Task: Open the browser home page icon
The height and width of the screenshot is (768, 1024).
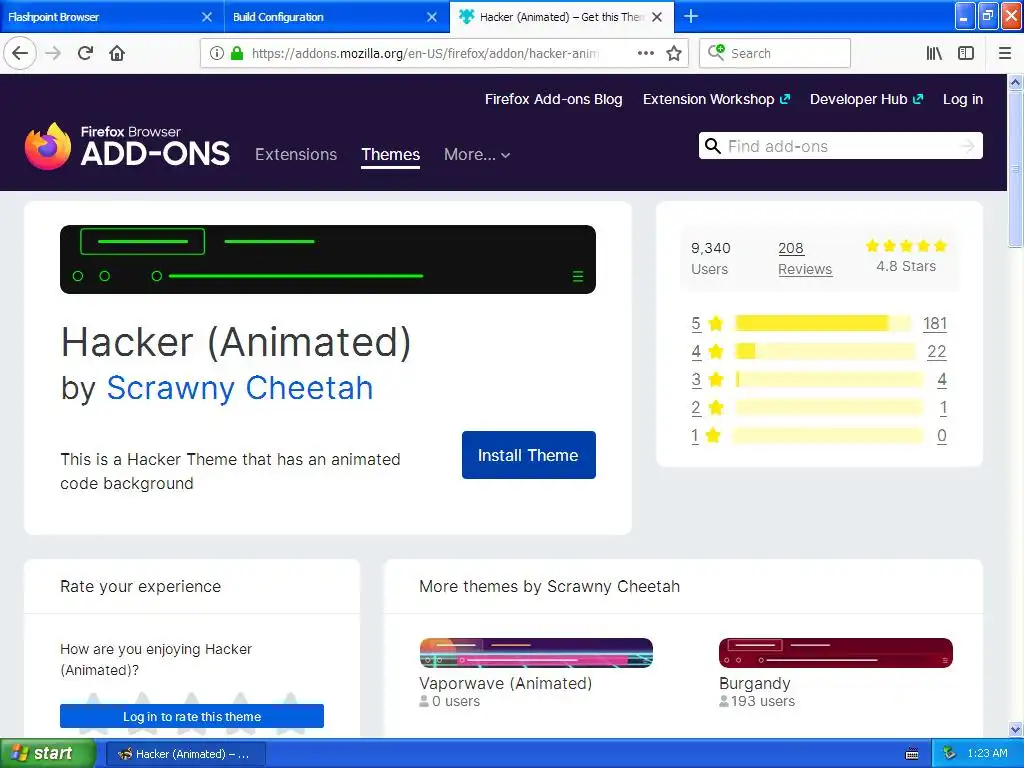Action: click(117, 53)
